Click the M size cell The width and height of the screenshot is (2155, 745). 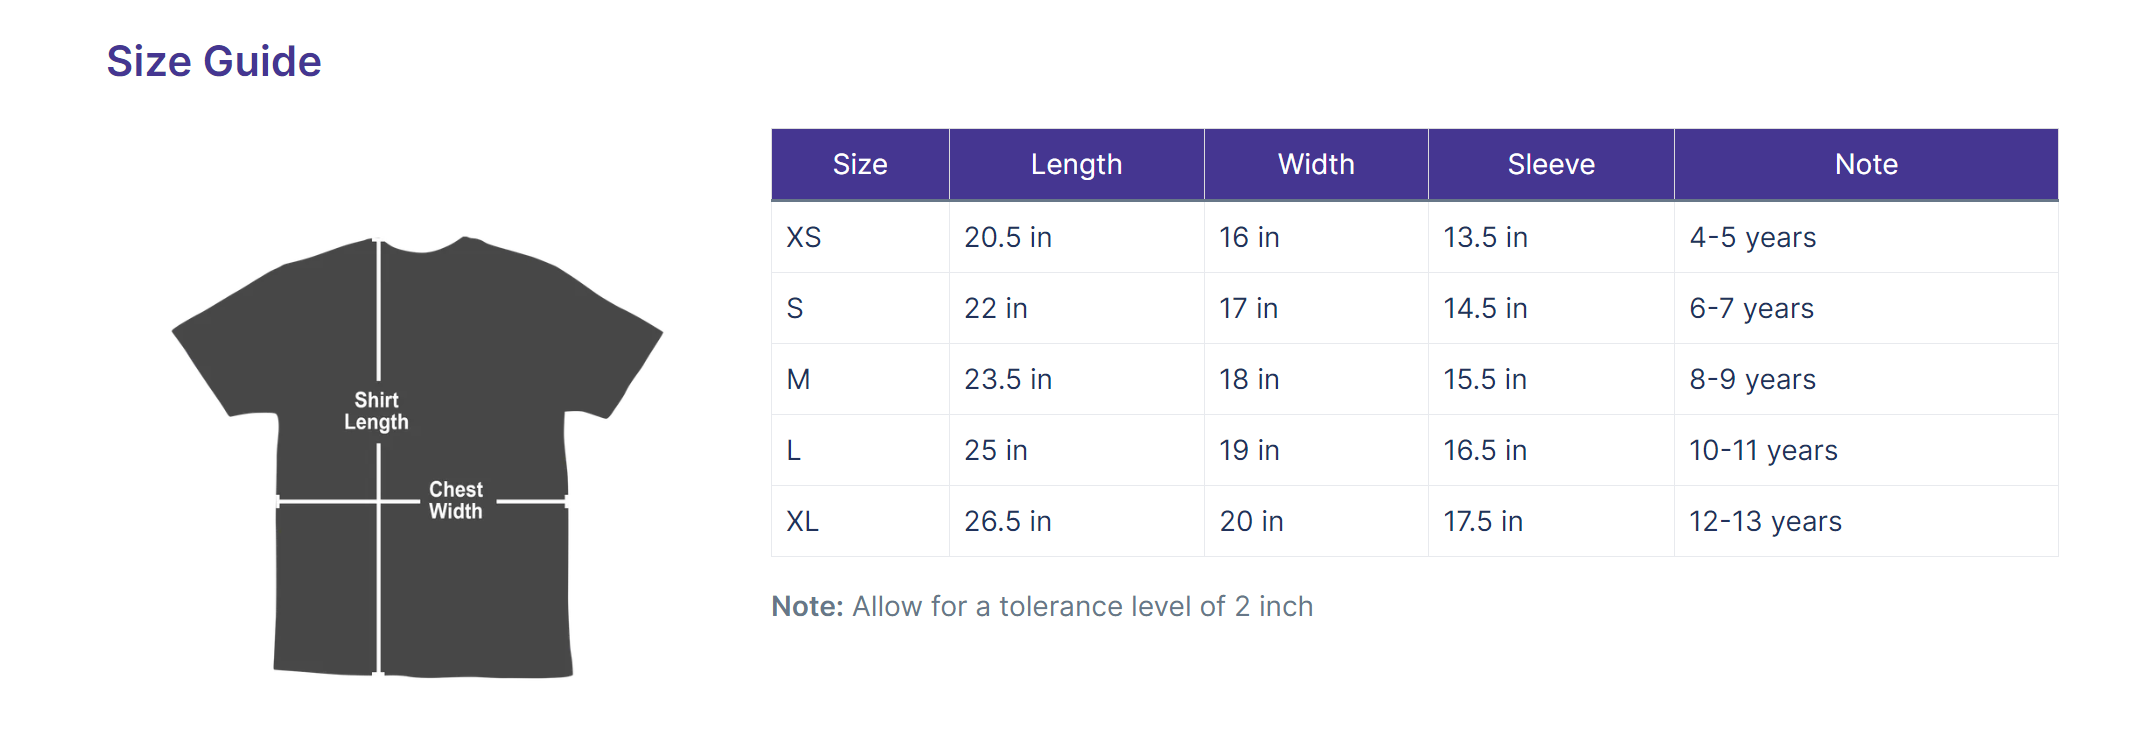point(860,379)
